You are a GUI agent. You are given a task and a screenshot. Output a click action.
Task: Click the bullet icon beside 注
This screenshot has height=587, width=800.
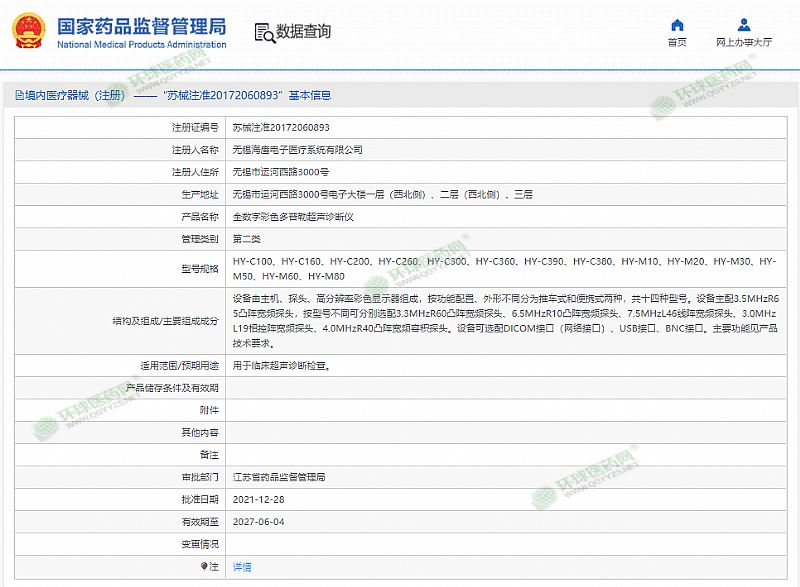pos(206,566)
